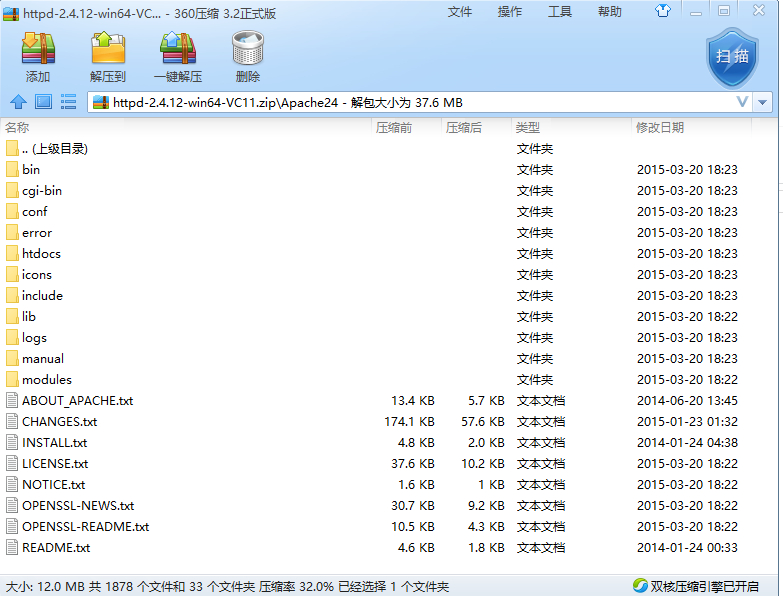Open the skin changer shirt icon

click(x=663, y=11)
